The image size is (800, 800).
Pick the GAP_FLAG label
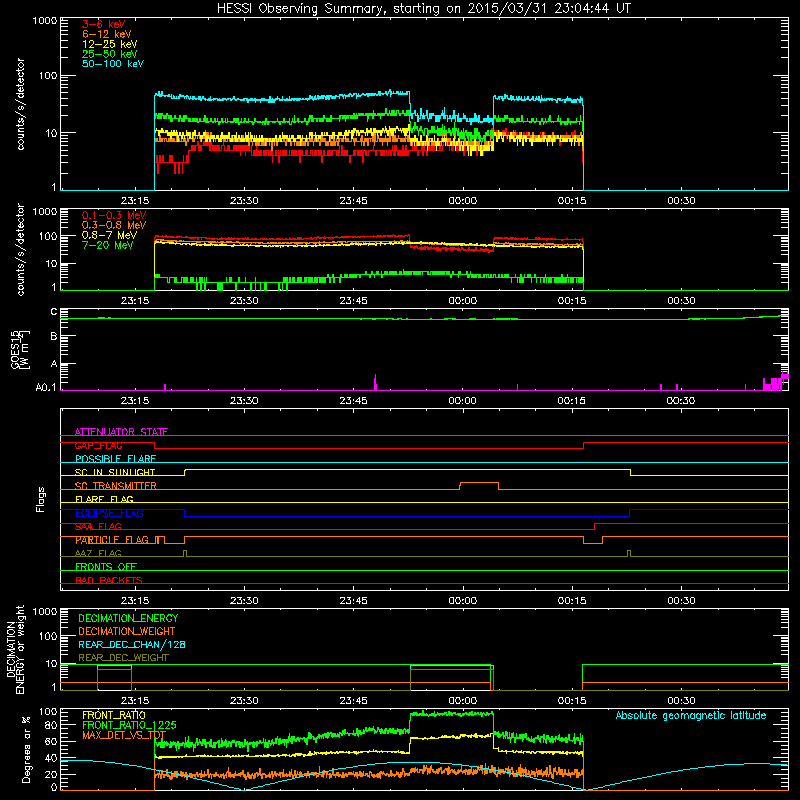tap(98, 445)
